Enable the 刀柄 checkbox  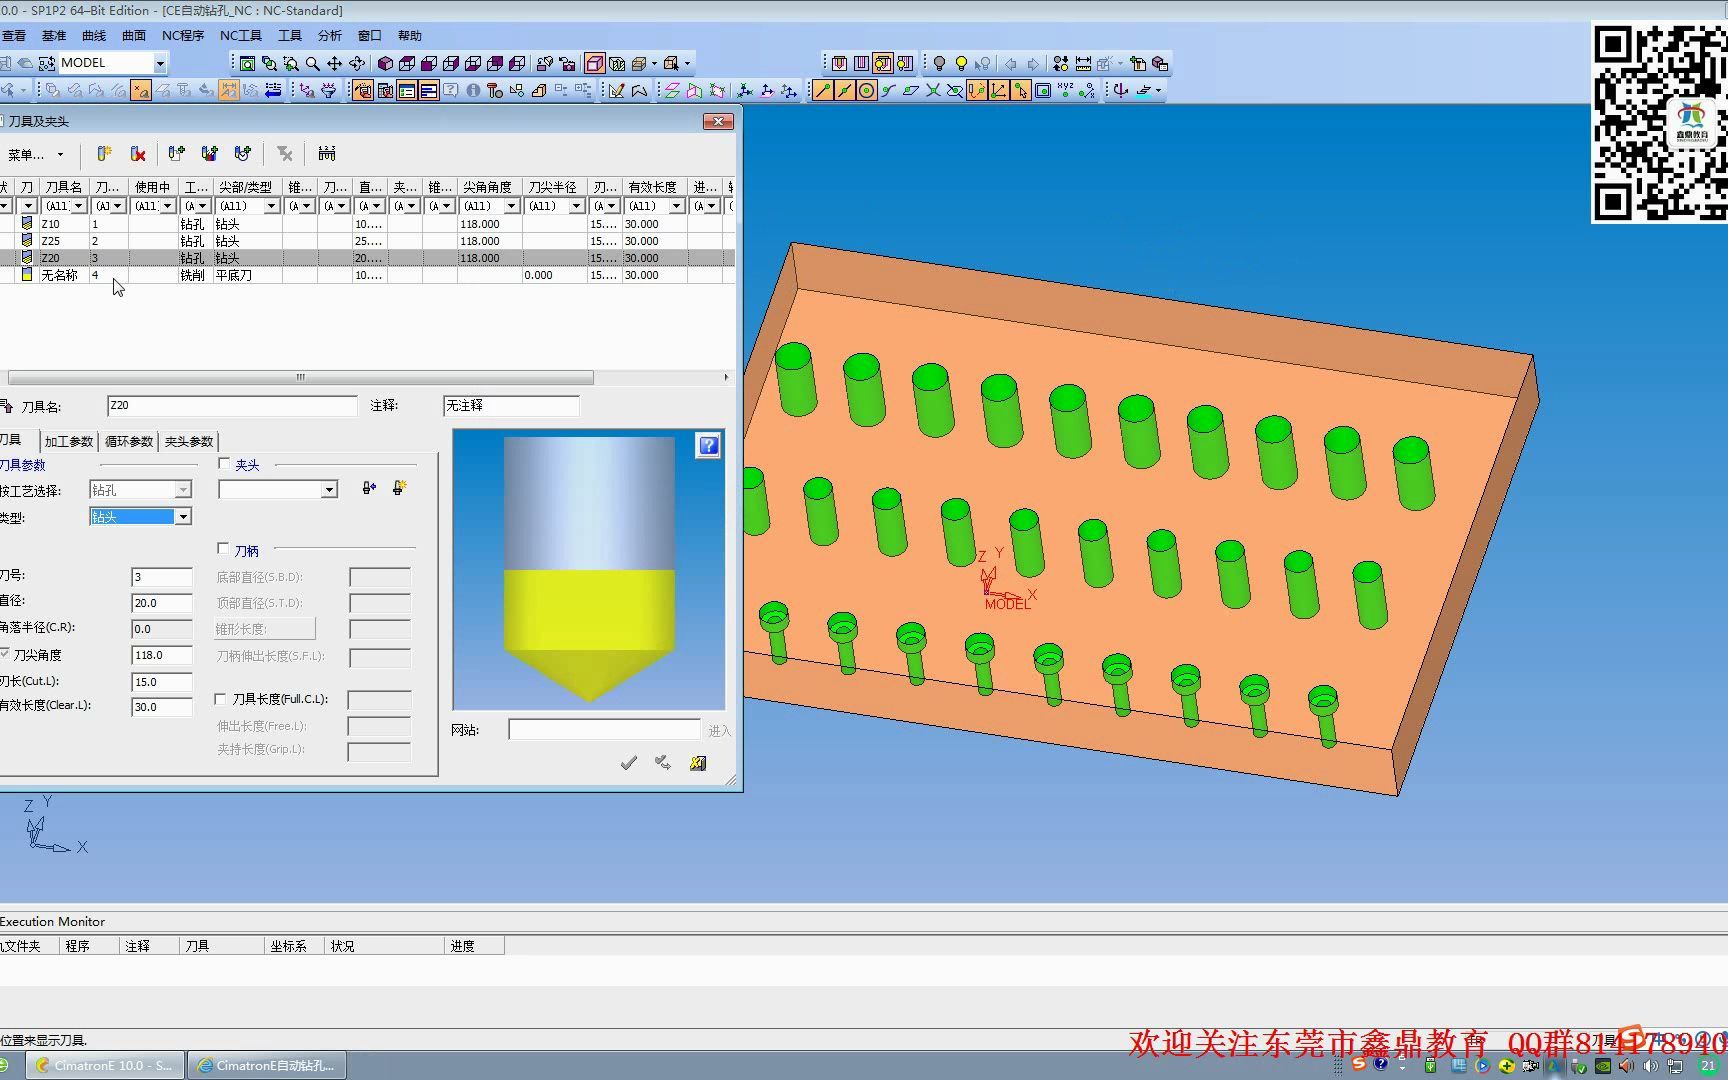(224, 549)
